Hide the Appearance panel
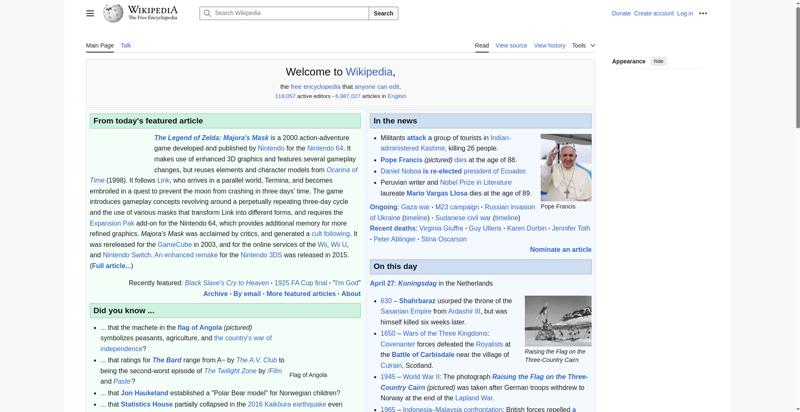Image resolution: width=800 pixels, height=412 pixels. click(x=659, y=61)
